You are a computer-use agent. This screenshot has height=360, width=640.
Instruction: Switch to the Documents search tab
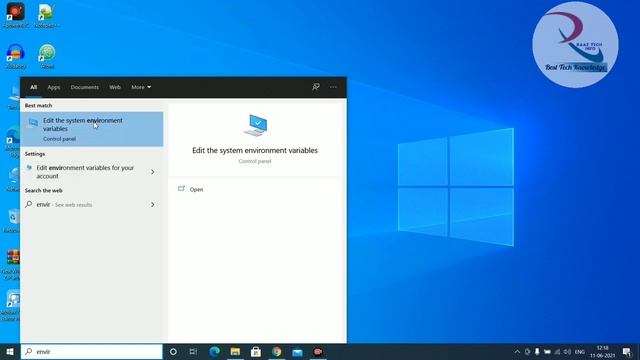pyautogui.click(x=84, y=87)
